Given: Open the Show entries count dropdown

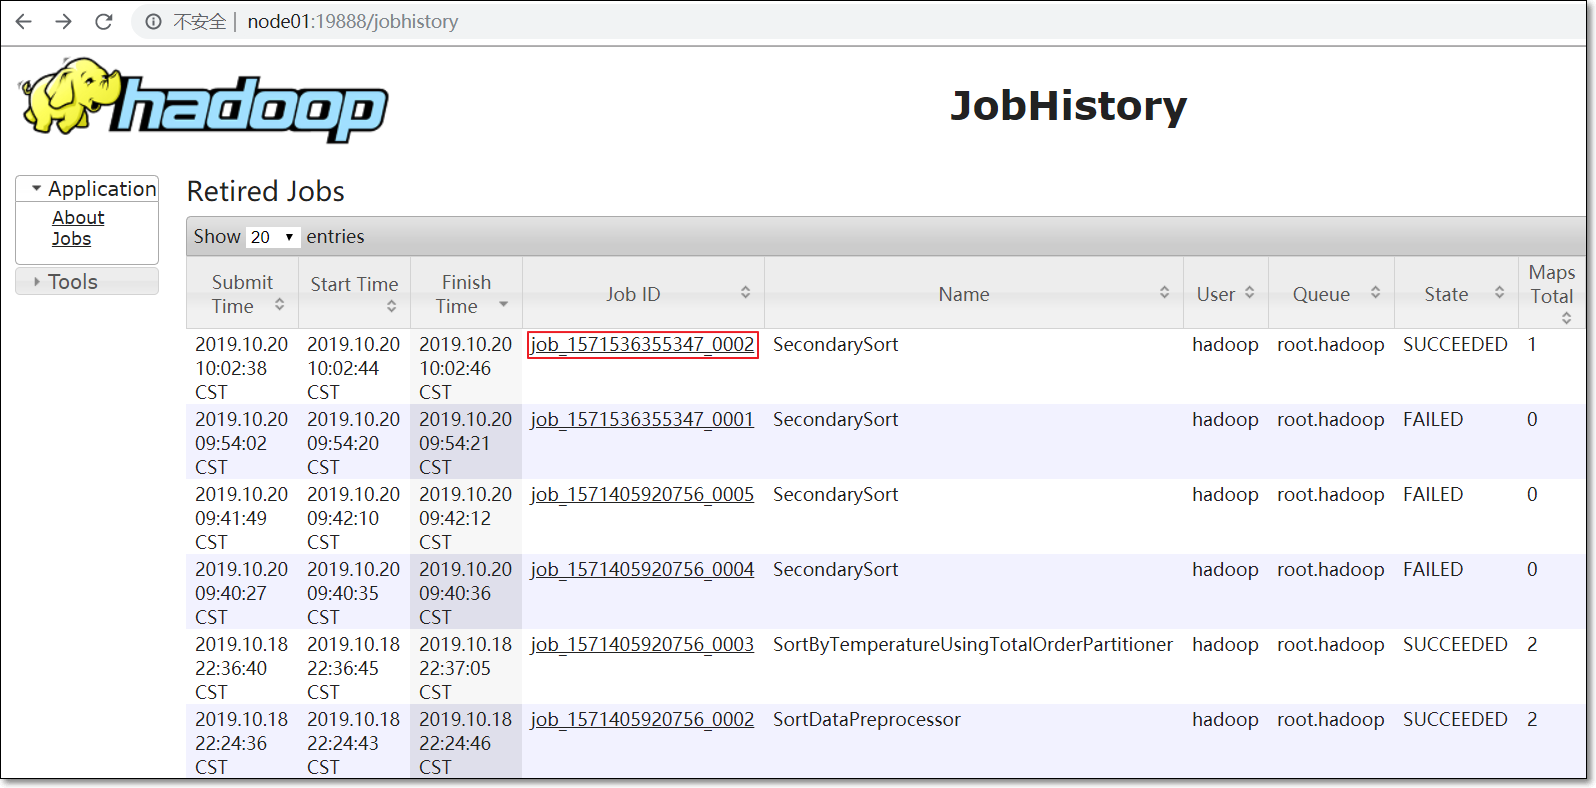Looking at the screenshot, I should [x=273, y=237].
